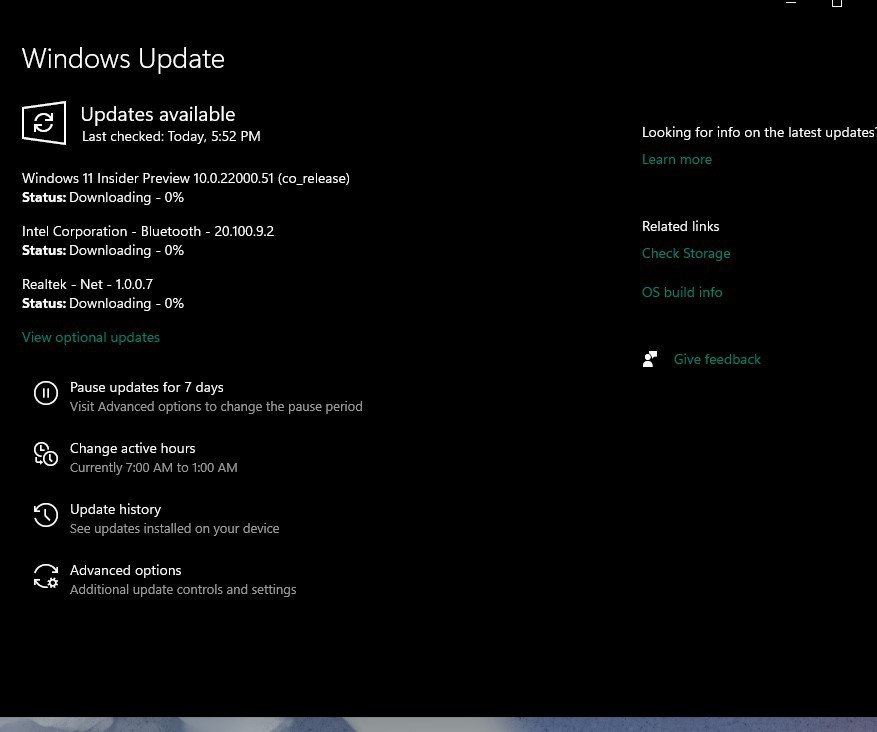Minimize the Settings window
The image size is (877, 732).
point(790,3)
